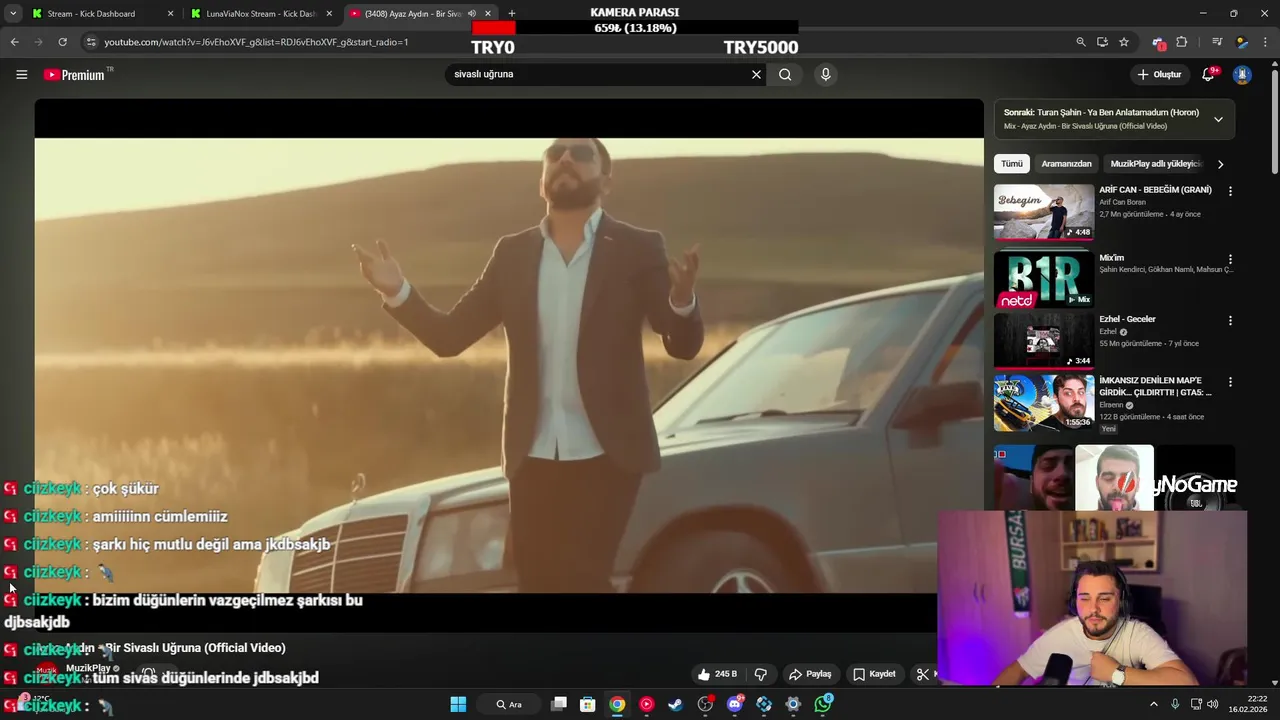
Task: Open Chrome profile avatar
Action: click(x=1242, y=42)
